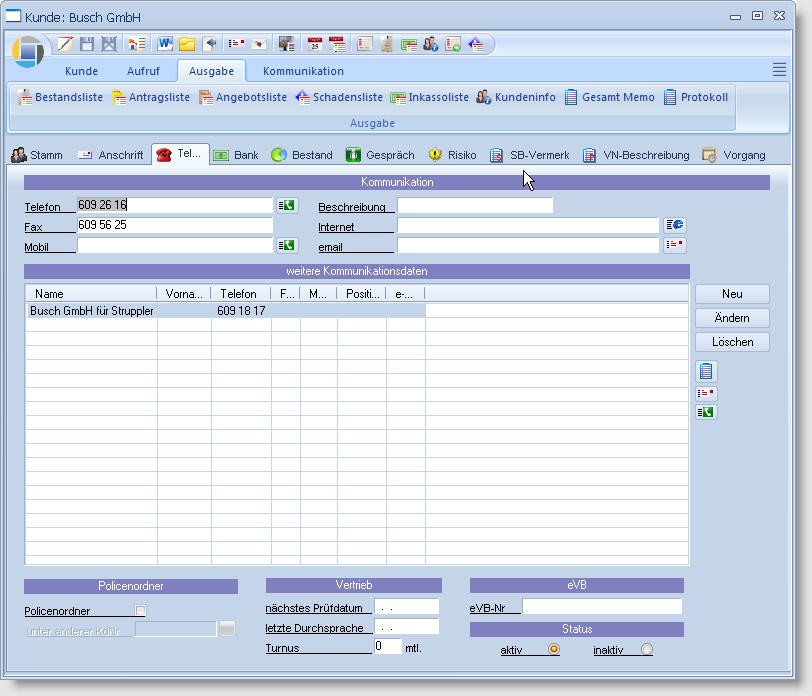This screenshot has width=812, height=696.
Task: Click the yellow folder icon in quick toolbar
Action: pos(187,44)
